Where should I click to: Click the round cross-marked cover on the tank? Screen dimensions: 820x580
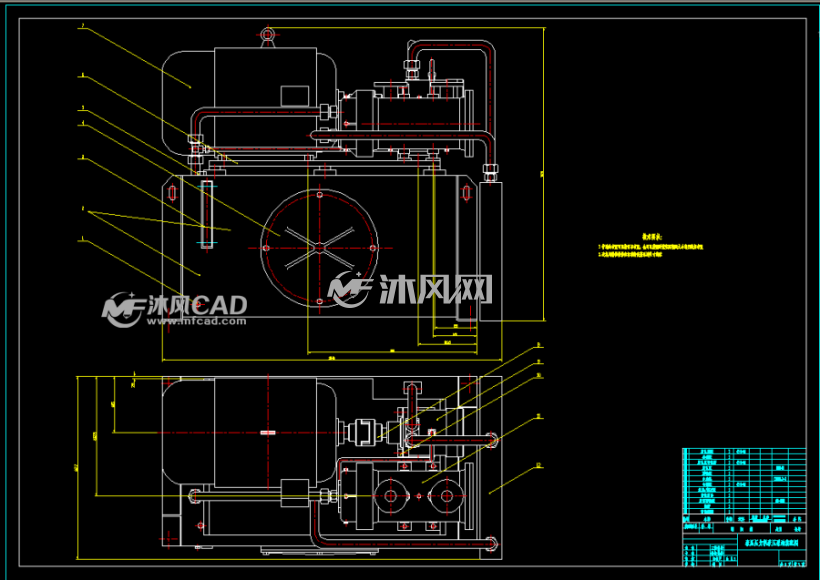[319, 248]
